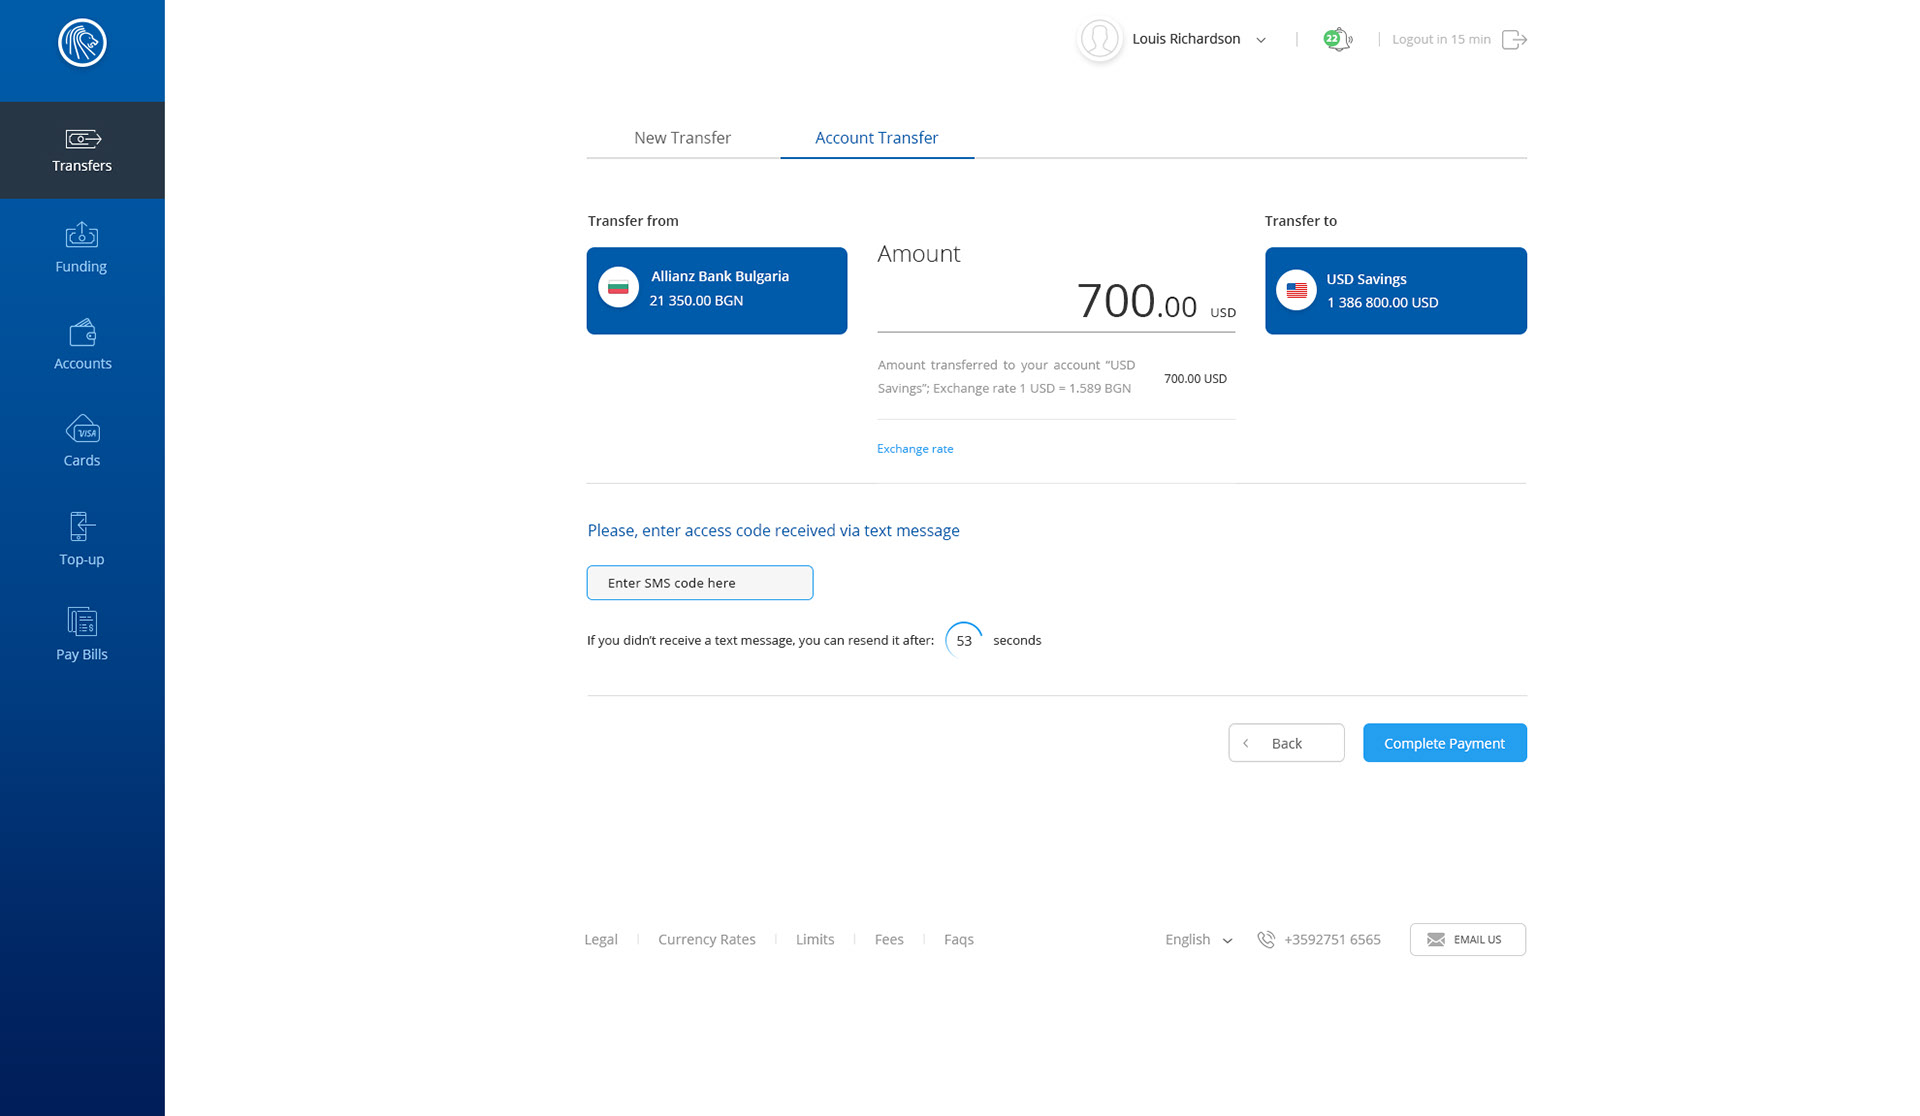Focus the Enter SMS code field
The width and height of the screenshot is (1920, 1116).
[x=699, y=583]
